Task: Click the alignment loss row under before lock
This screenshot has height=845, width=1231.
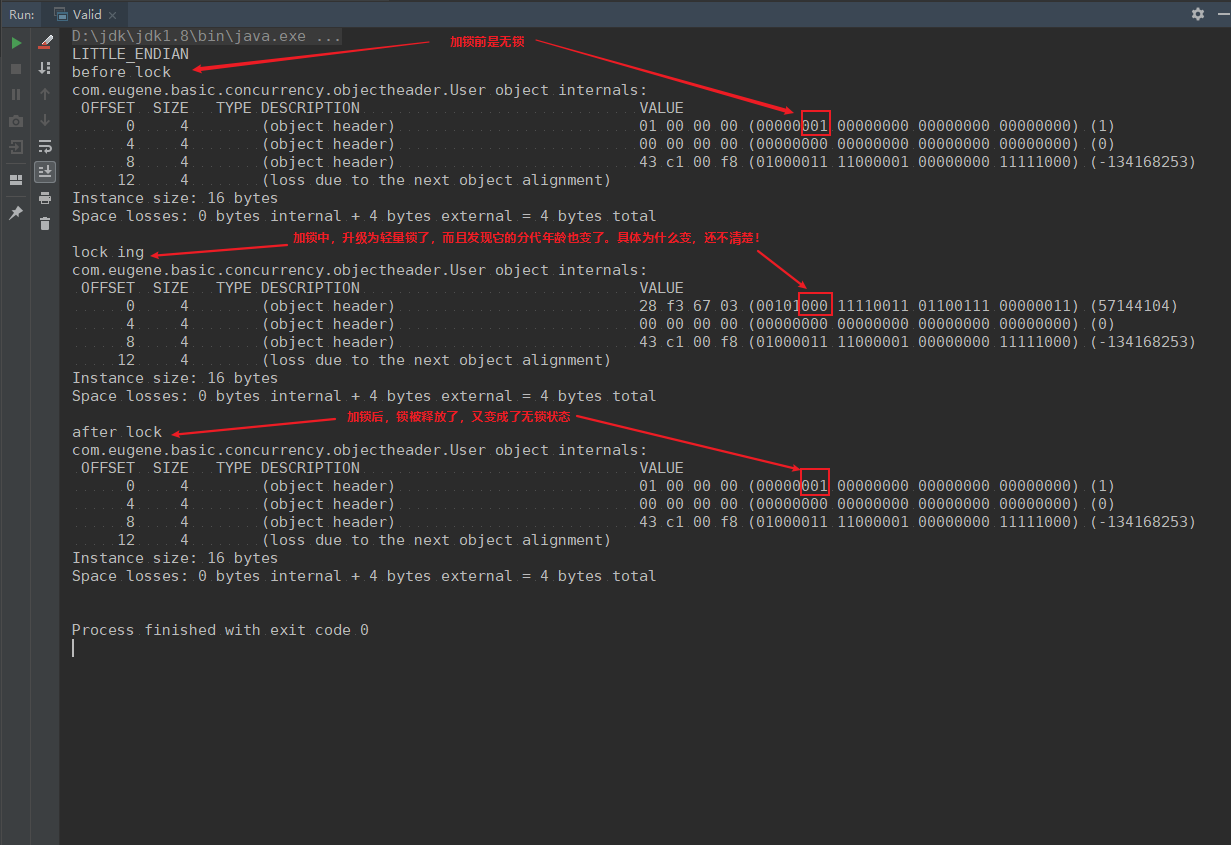Action: coord(363,180)
